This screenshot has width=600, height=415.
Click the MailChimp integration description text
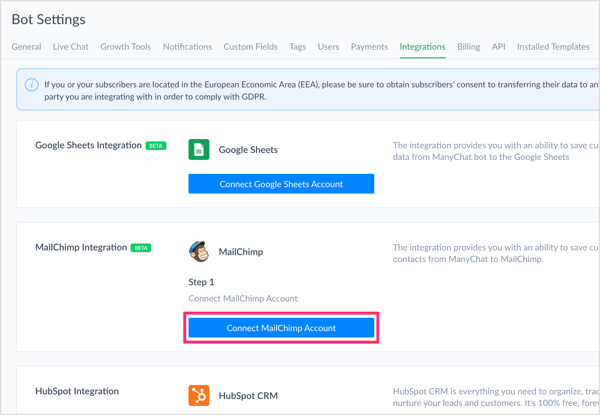(496, 253)
